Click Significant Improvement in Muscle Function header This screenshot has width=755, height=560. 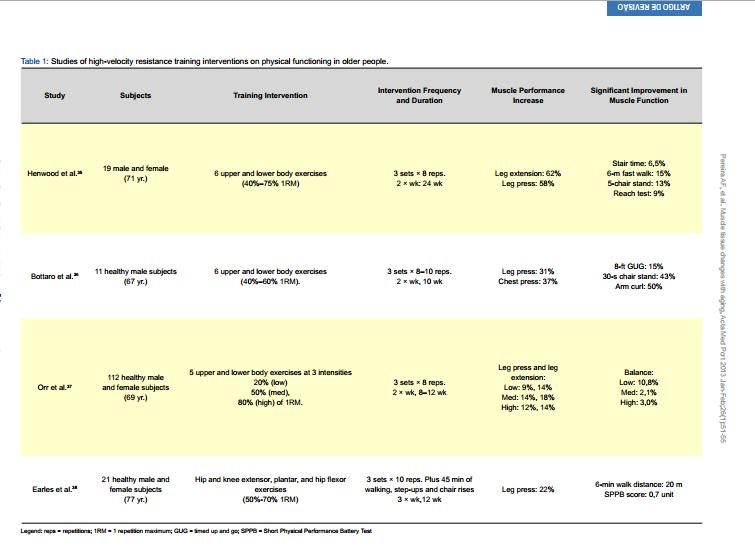[x=638, y=96]
